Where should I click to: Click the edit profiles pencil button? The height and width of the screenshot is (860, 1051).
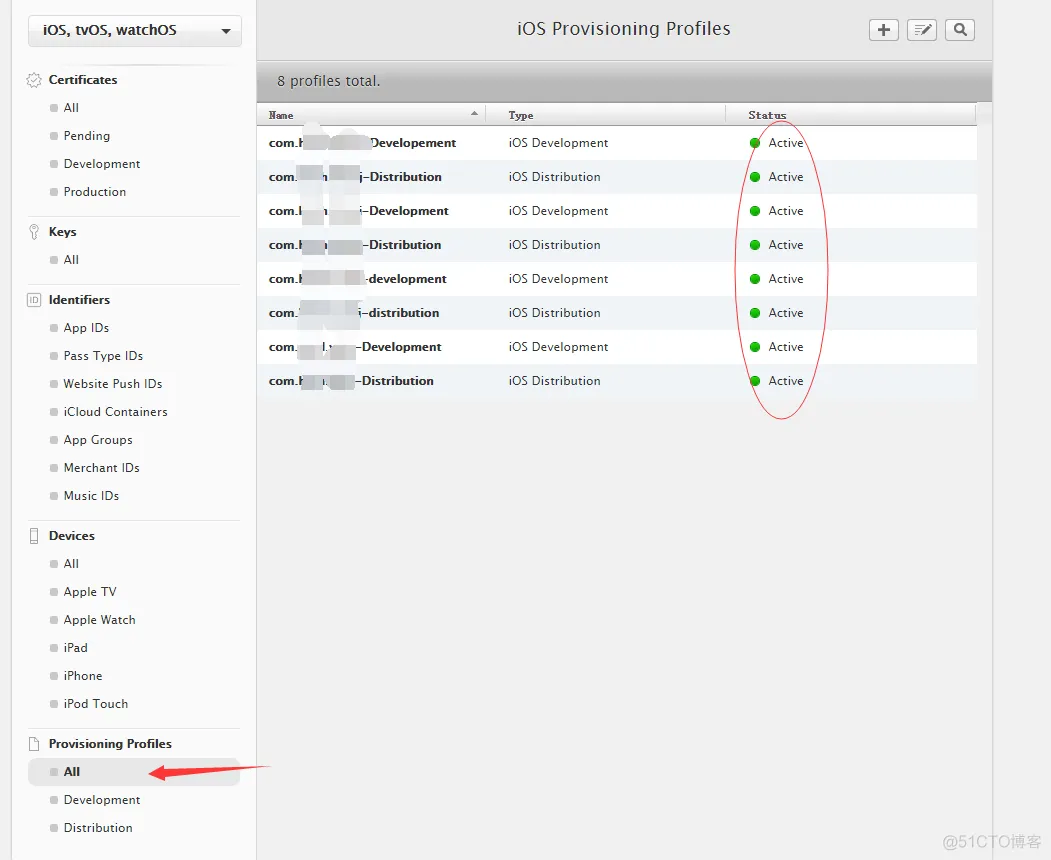coord(922,30)
